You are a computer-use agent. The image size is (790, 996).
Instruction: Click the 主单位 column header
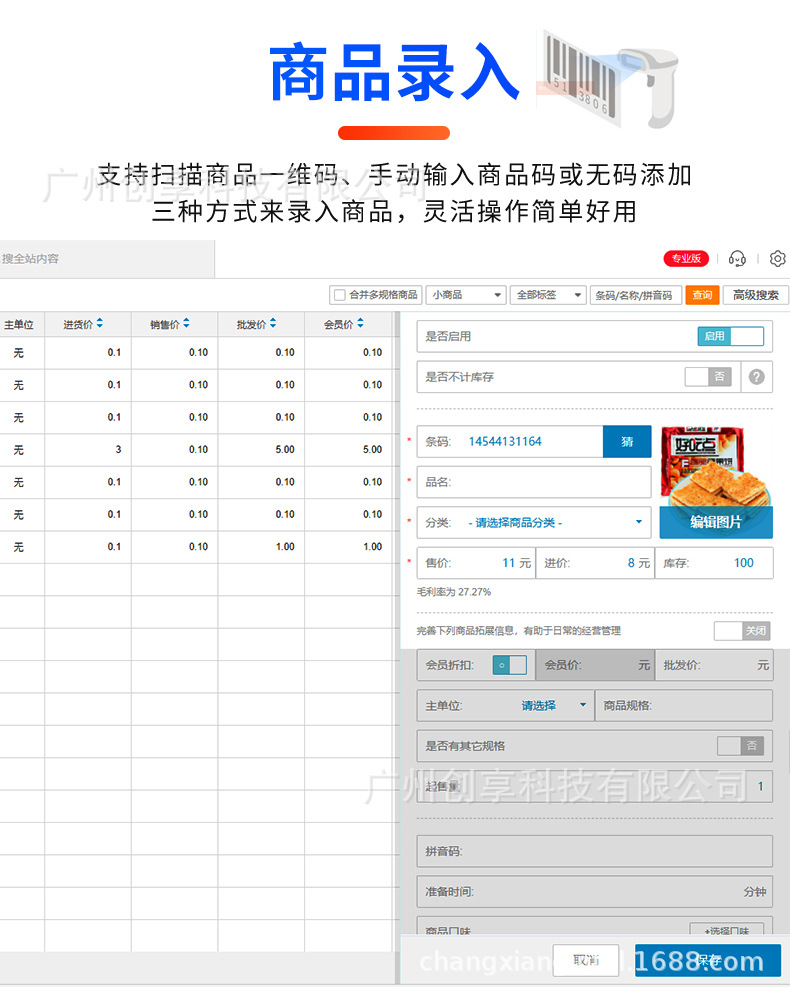19,325
